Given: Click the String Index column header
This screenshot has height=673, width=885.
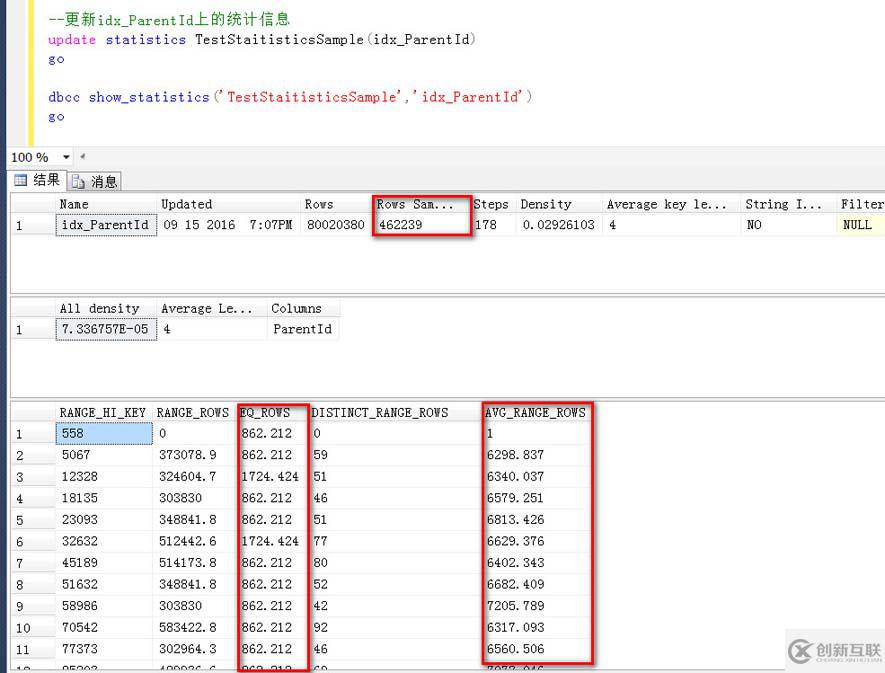Looking at the screenshot, I should 788,204.
